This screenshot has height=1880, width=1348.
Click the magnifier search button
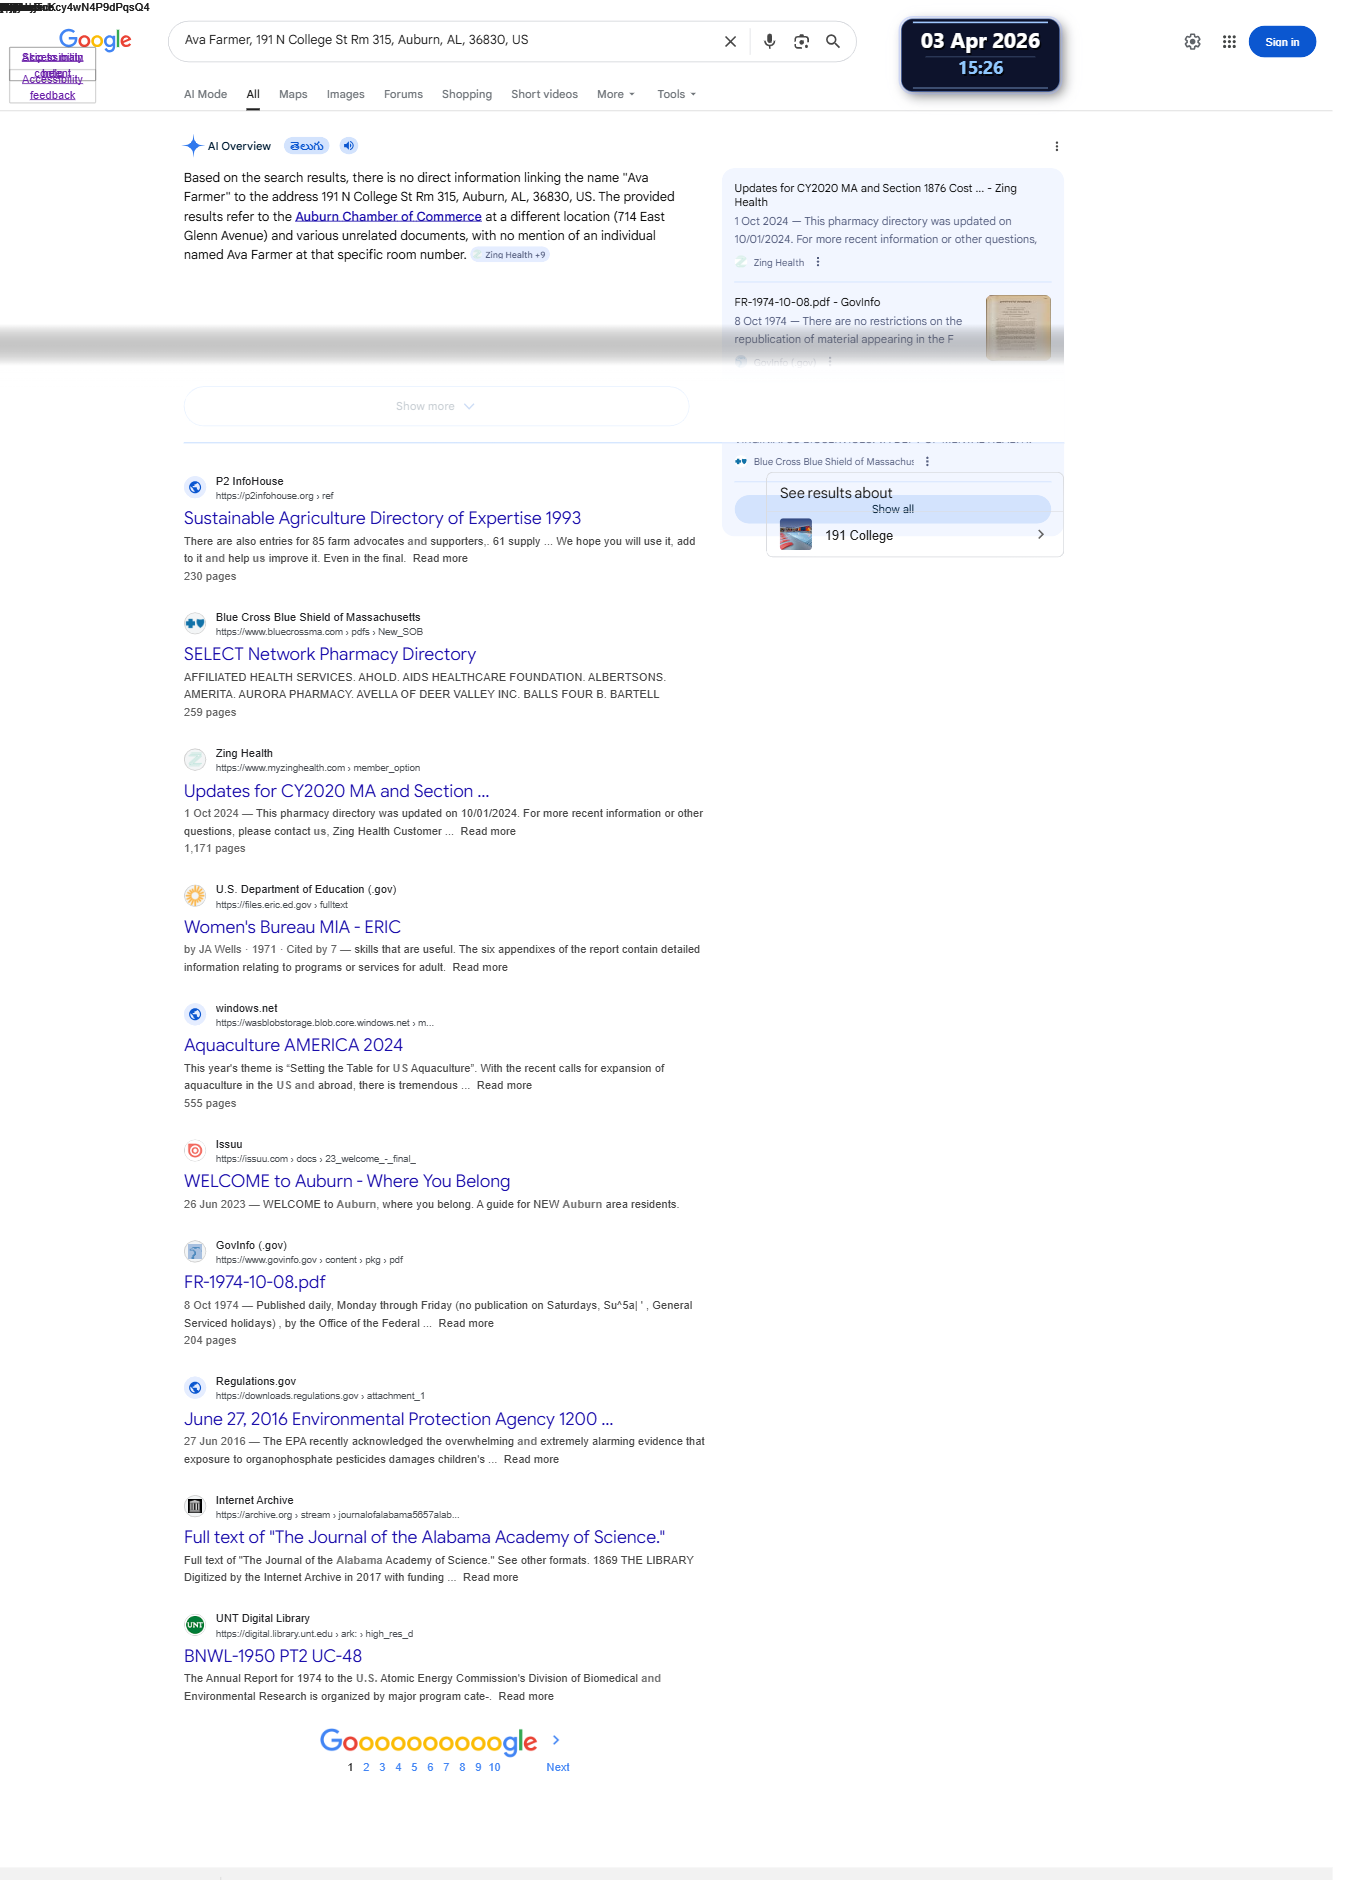833,42
